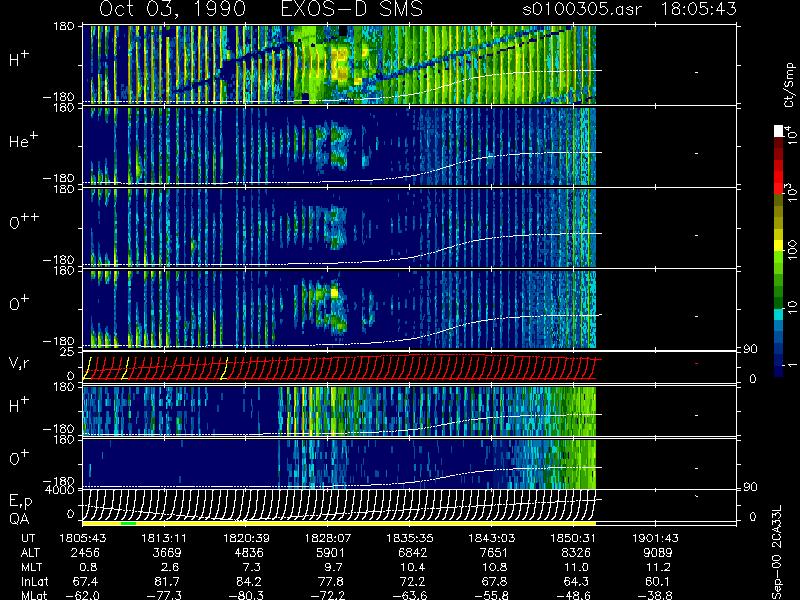This screenshot has width=800, height=600.
Task: Click the 'V,r' panel label
Action: (21, 364)
